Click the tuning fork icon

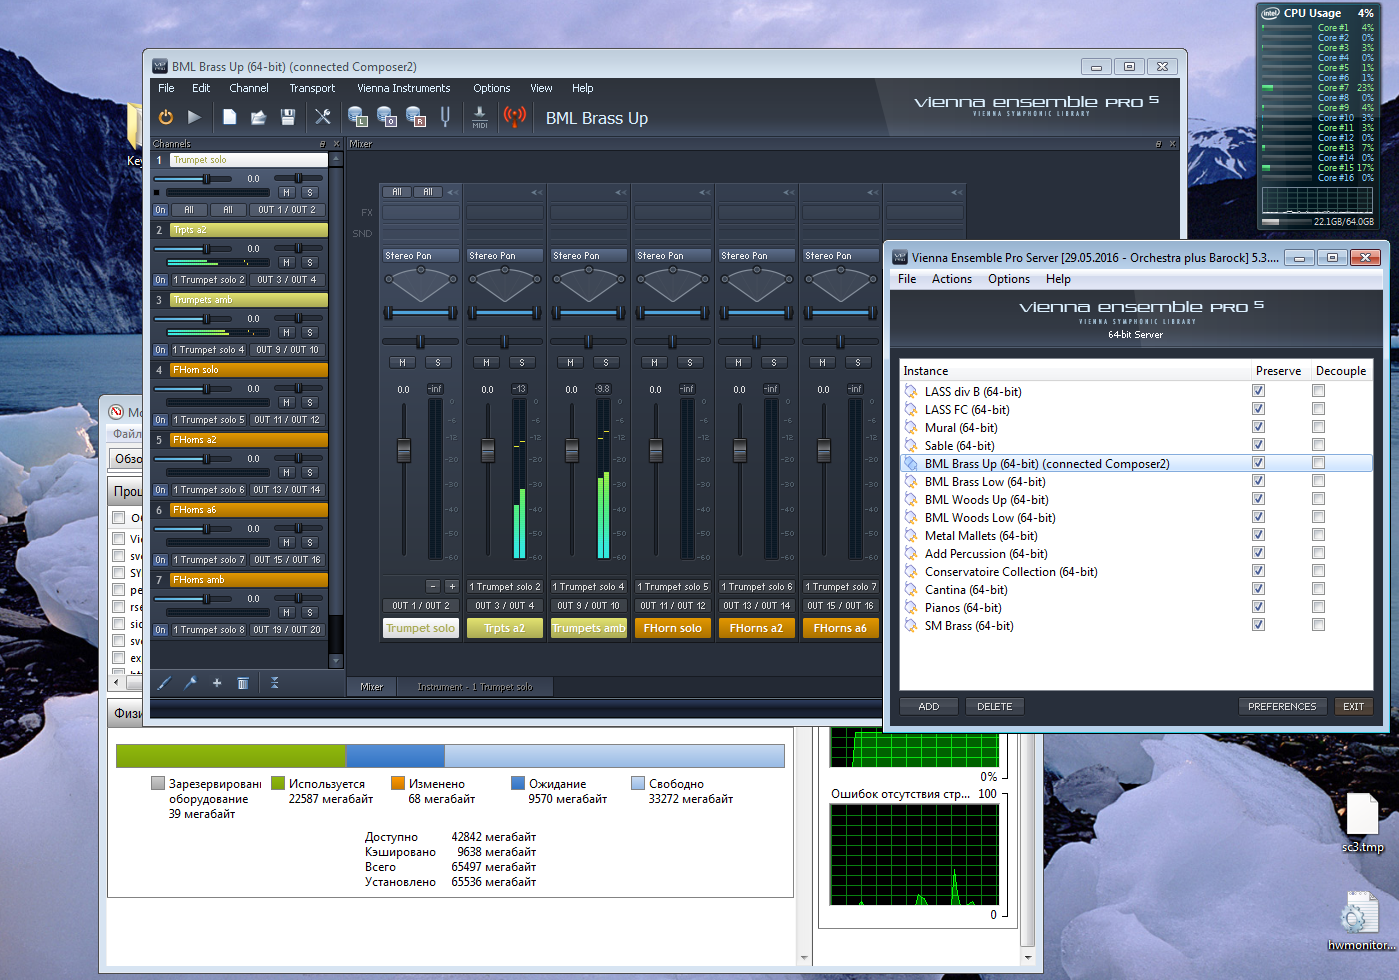click(446, 117)
